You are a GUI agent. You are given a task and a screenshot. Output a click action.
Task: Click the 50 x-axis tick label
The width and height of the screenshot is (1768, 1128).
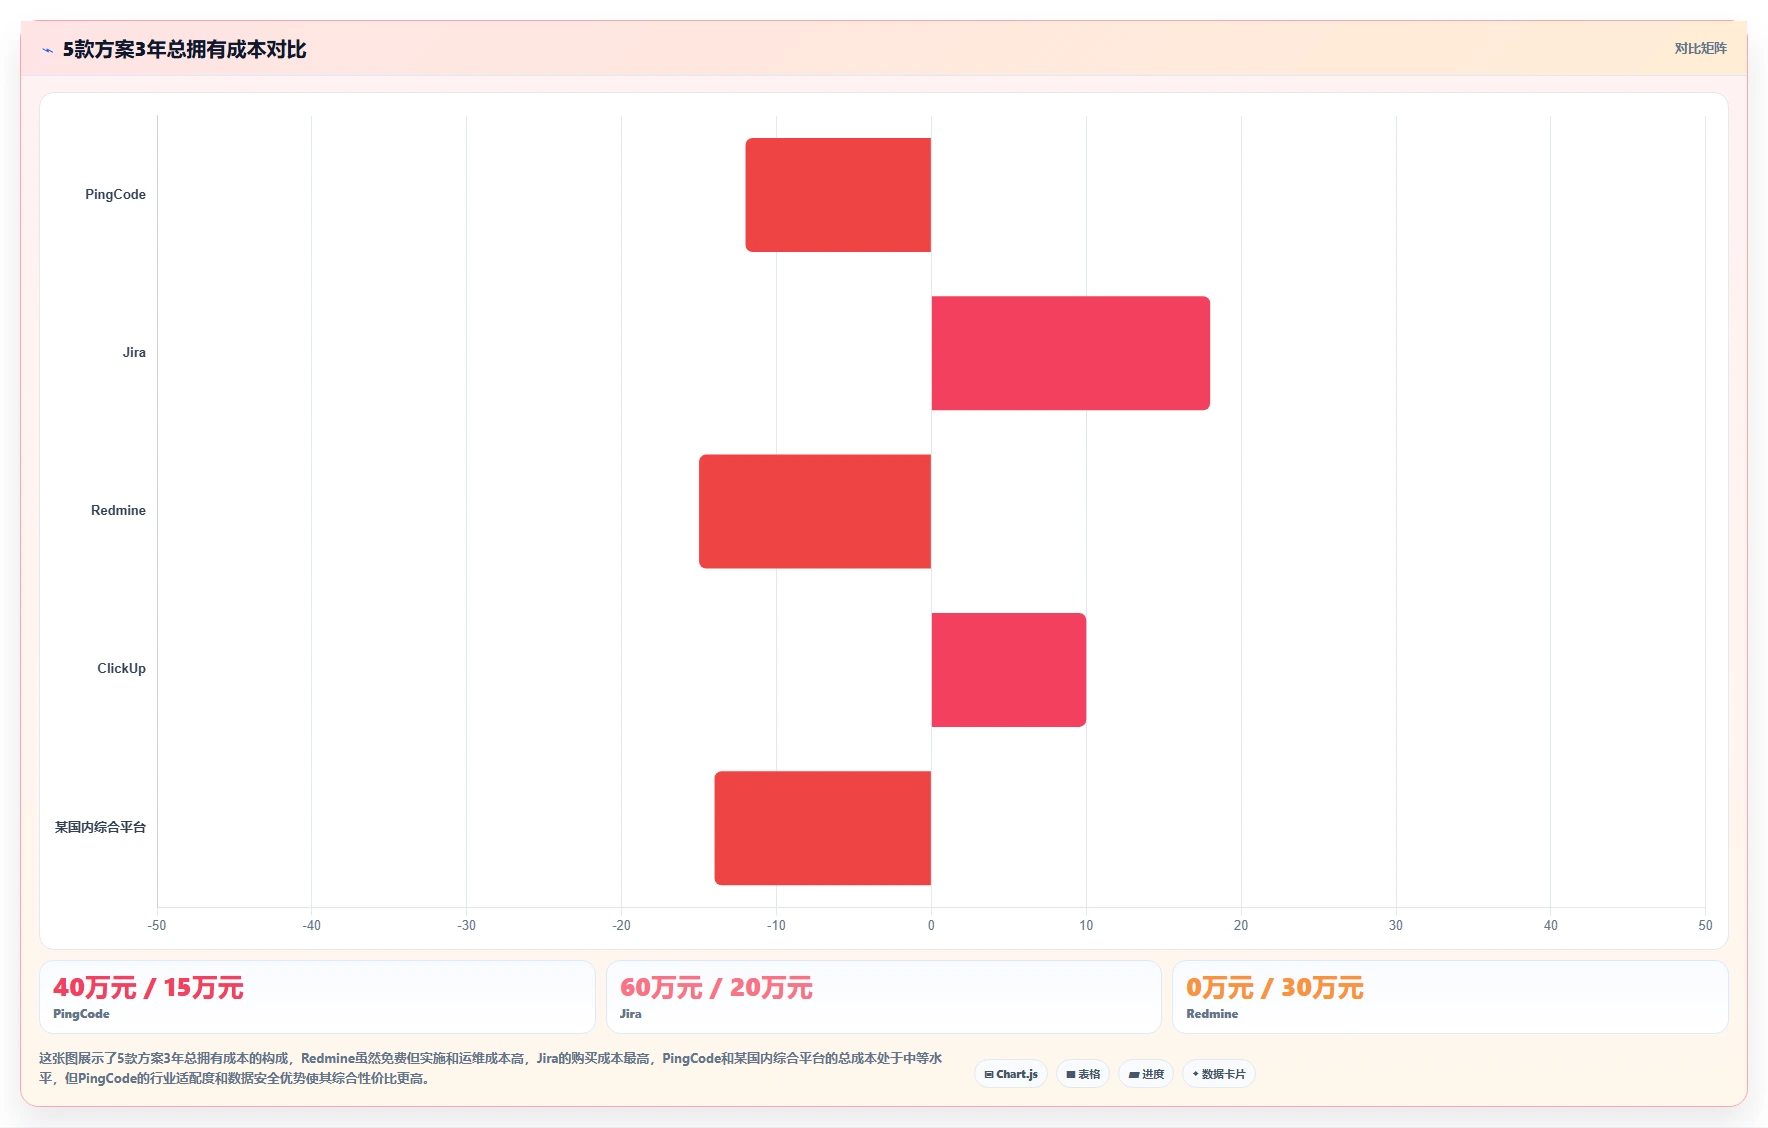pos(1705,925)
